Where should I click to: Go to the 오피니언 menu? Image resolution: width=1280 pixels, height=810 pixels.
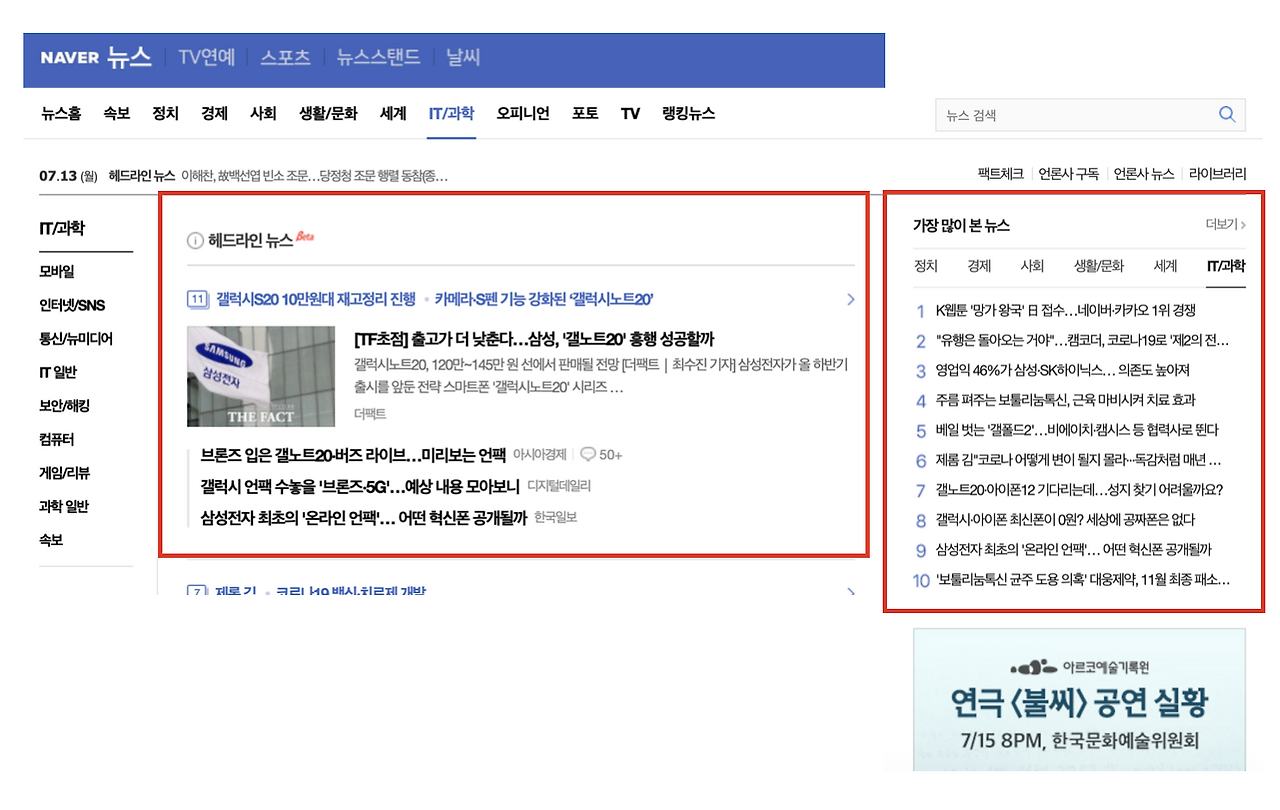[523, 113]
